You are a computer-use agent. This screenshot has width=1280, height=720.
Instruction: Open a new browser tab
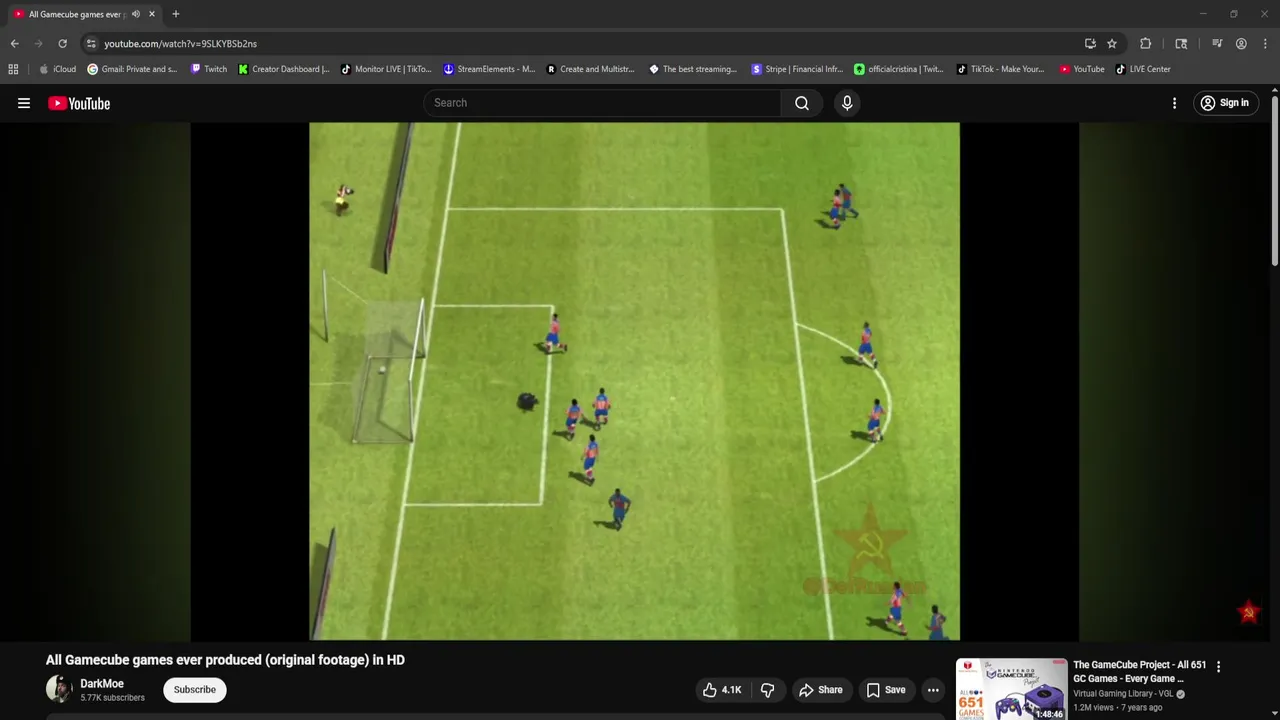coord(176,14)
